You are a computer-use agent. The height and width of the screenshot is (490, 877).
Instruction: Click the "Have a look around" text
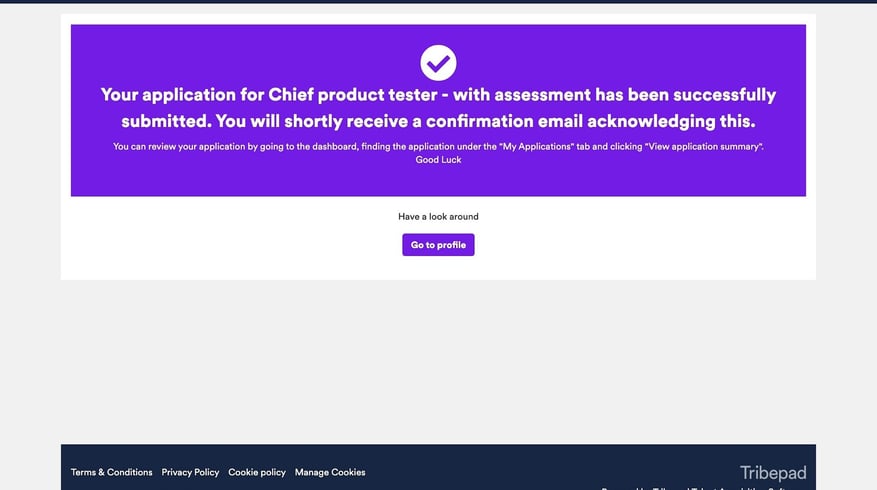coord(438,216)
